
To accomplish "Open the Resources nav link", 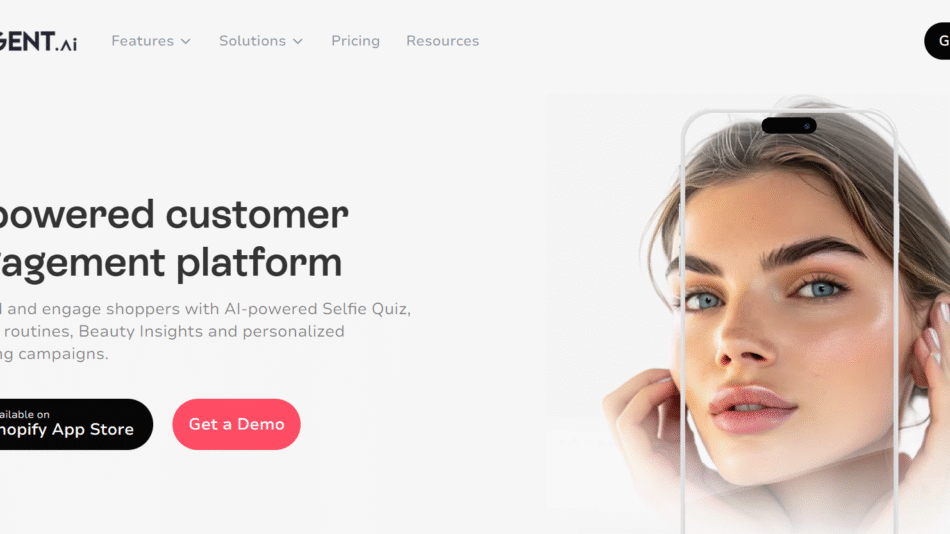I will tap(442, 41).
